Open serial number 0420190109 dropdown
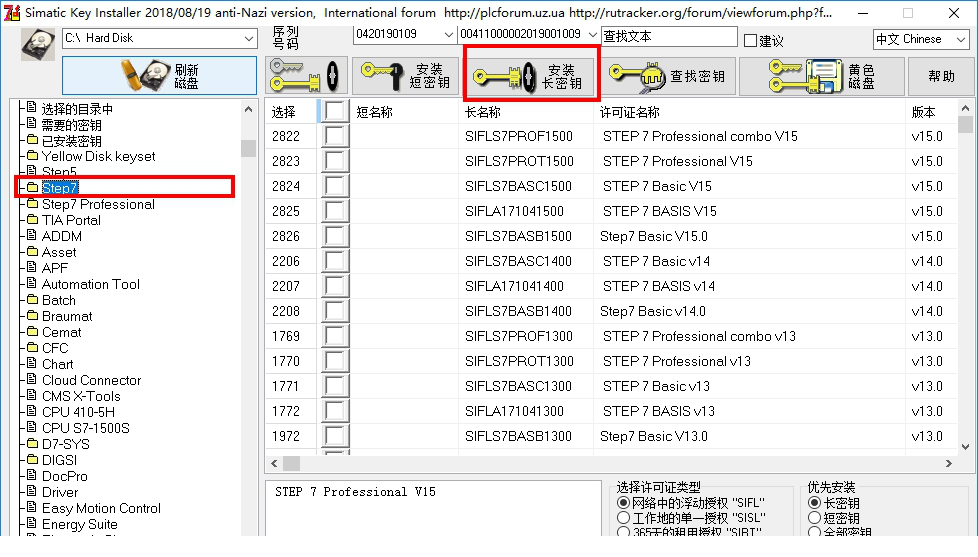The width and height of the screenshot is (978, 557). tap(448, 34)
